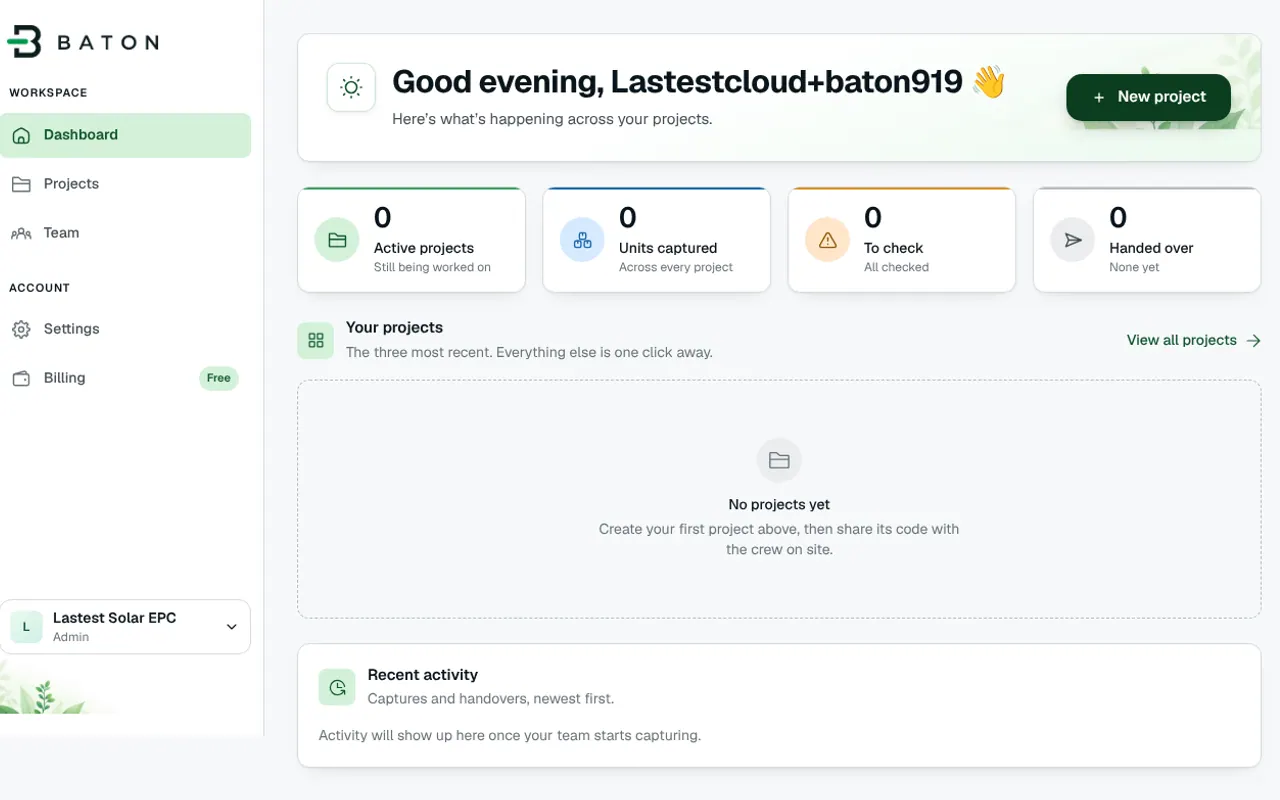Click the Settings gear icon in sidebar
This screenshot has width=1280, height=800.
coord(21,329)
